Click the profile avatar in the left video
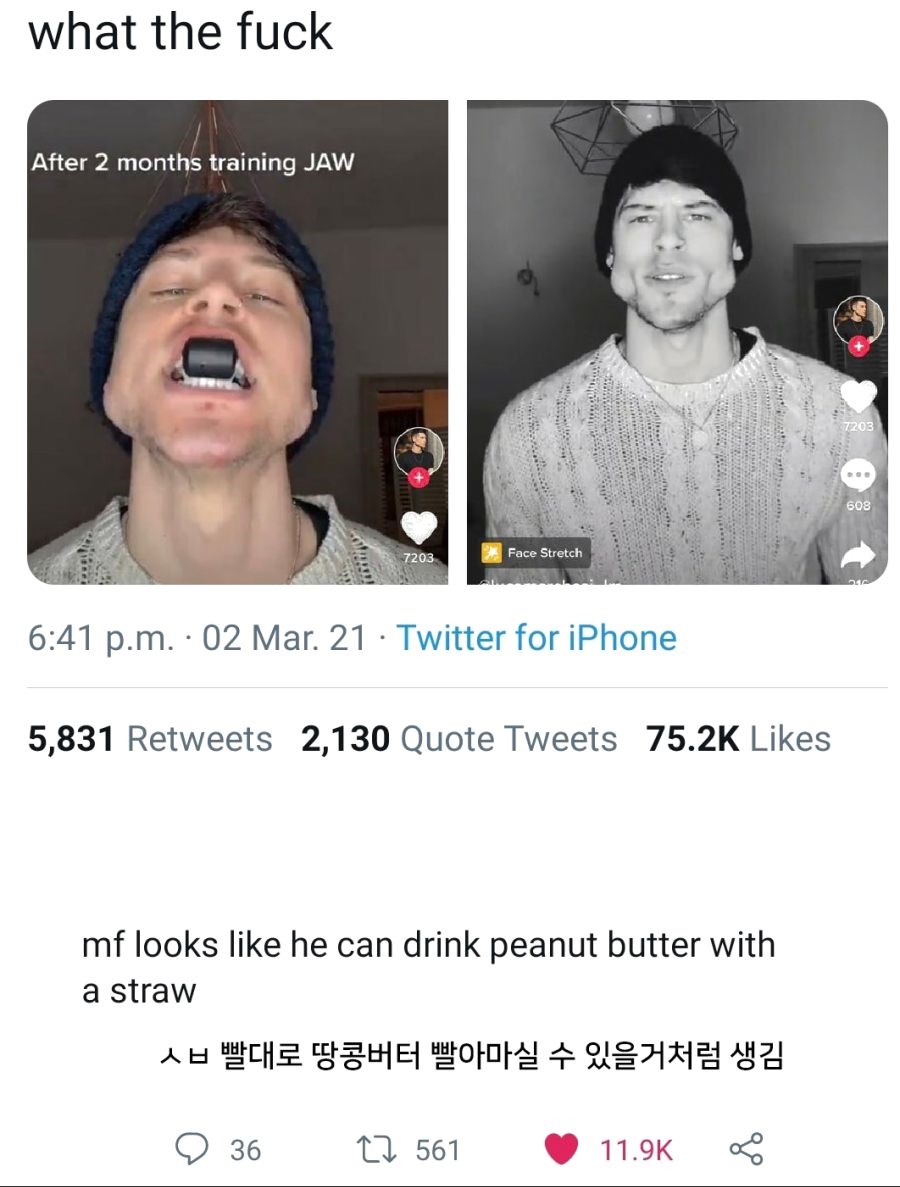 tap(419, 451)
